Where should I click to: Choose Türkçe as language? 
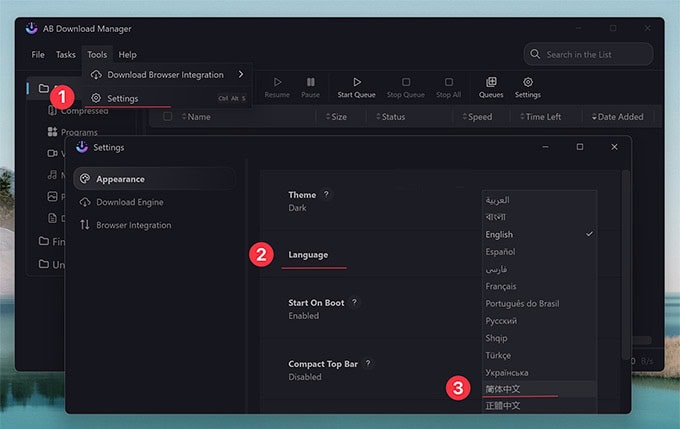(x=539, y=355)
